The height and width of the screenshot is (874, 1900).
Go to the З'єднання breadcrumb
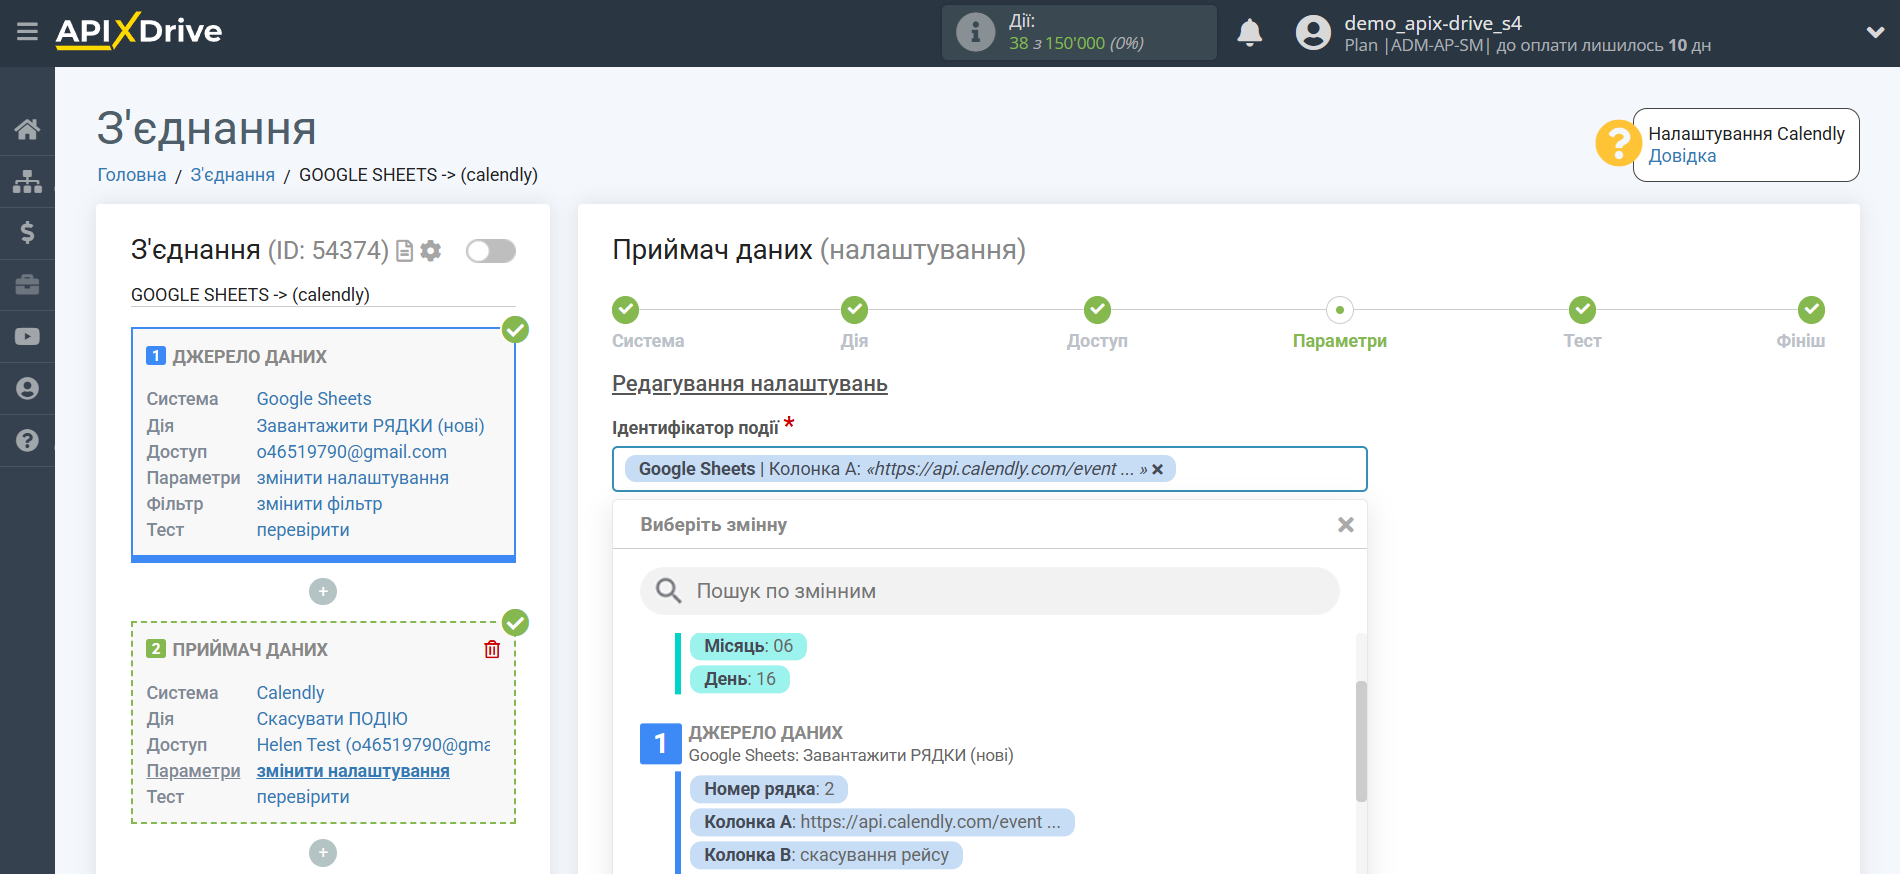click(233, 175)
